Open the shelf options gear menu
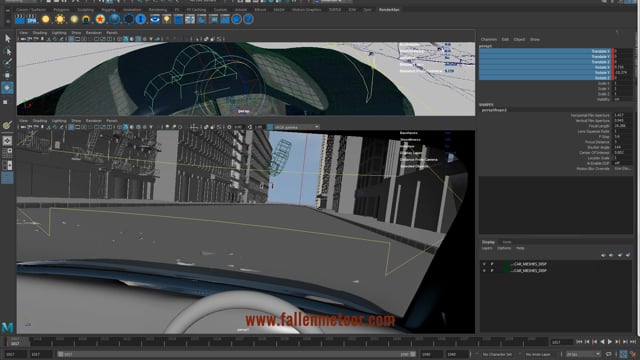 (x=8, y=21)
